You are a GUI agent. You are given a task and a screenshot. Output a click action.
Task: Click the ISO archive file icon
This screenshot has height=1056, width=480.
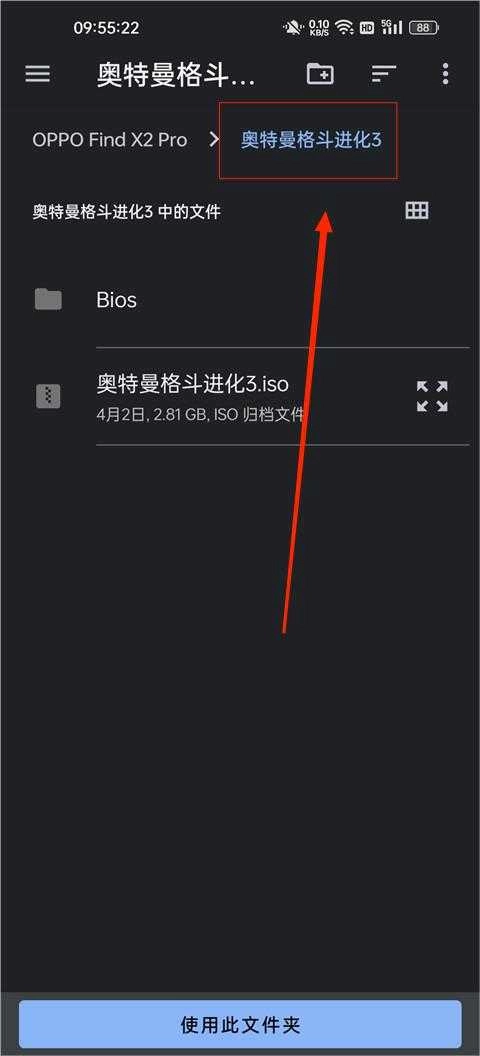(x=48, y=396)
